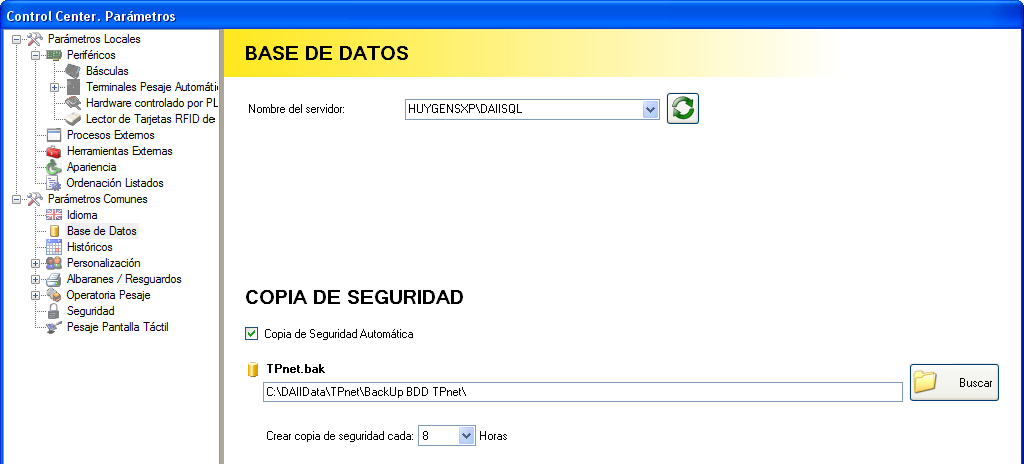Expand the Terminales Pesaje Automático node

coord(54,87)
